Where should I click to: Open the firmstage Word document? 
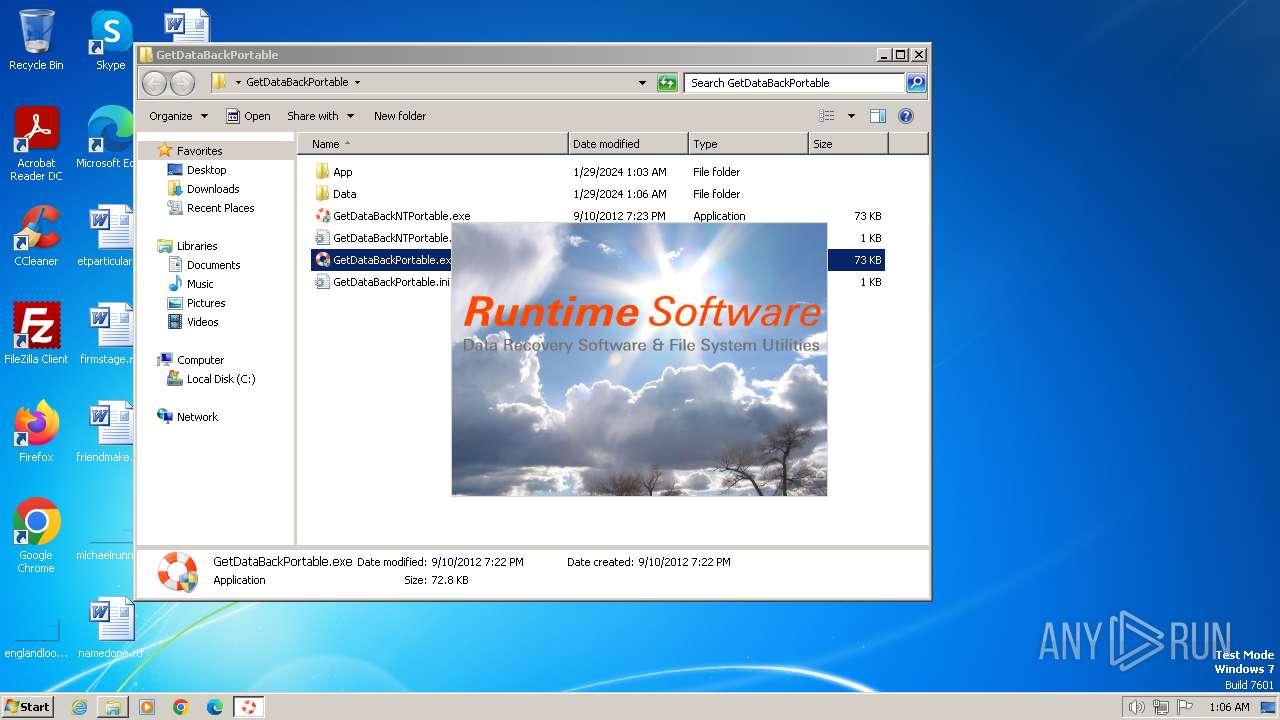[x=108, y=334]
